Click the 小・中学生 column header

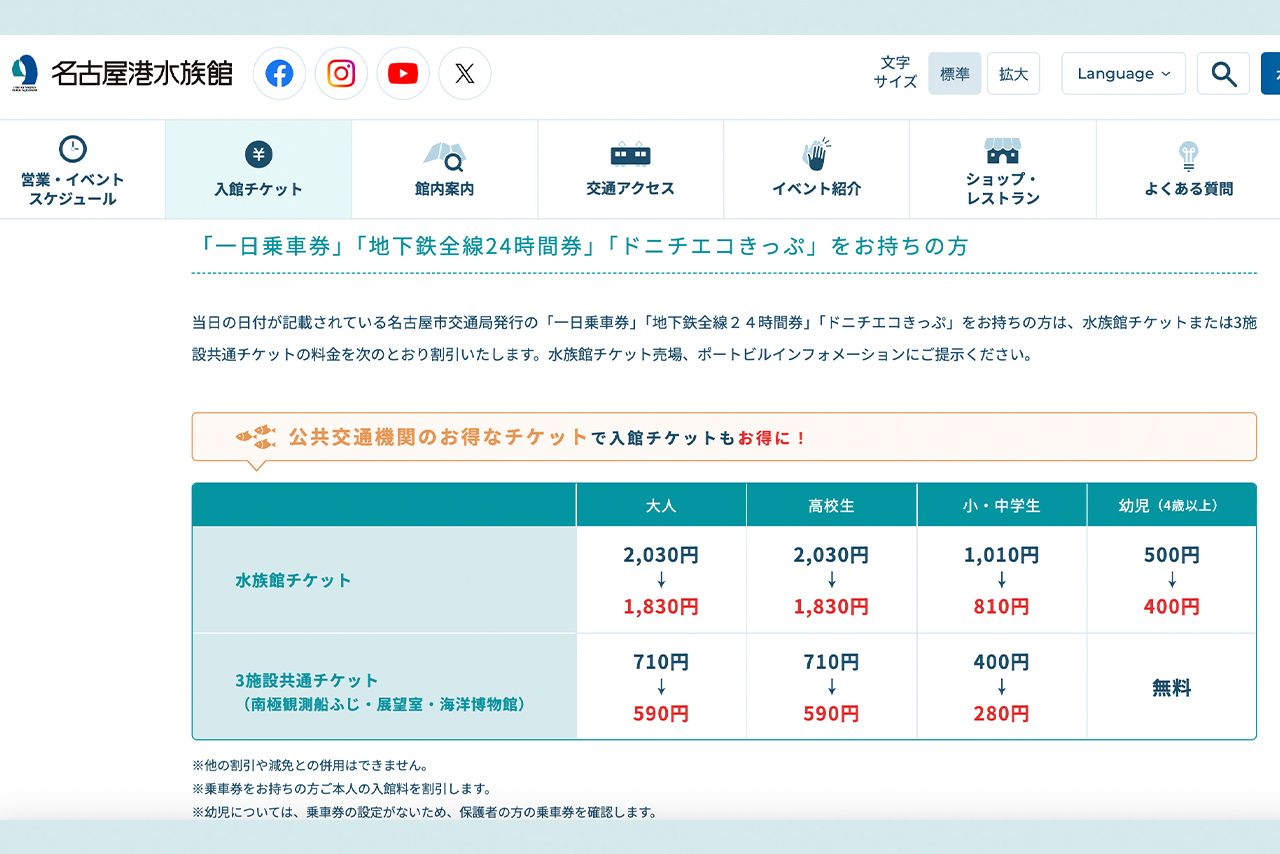(x=1001, y=505)
